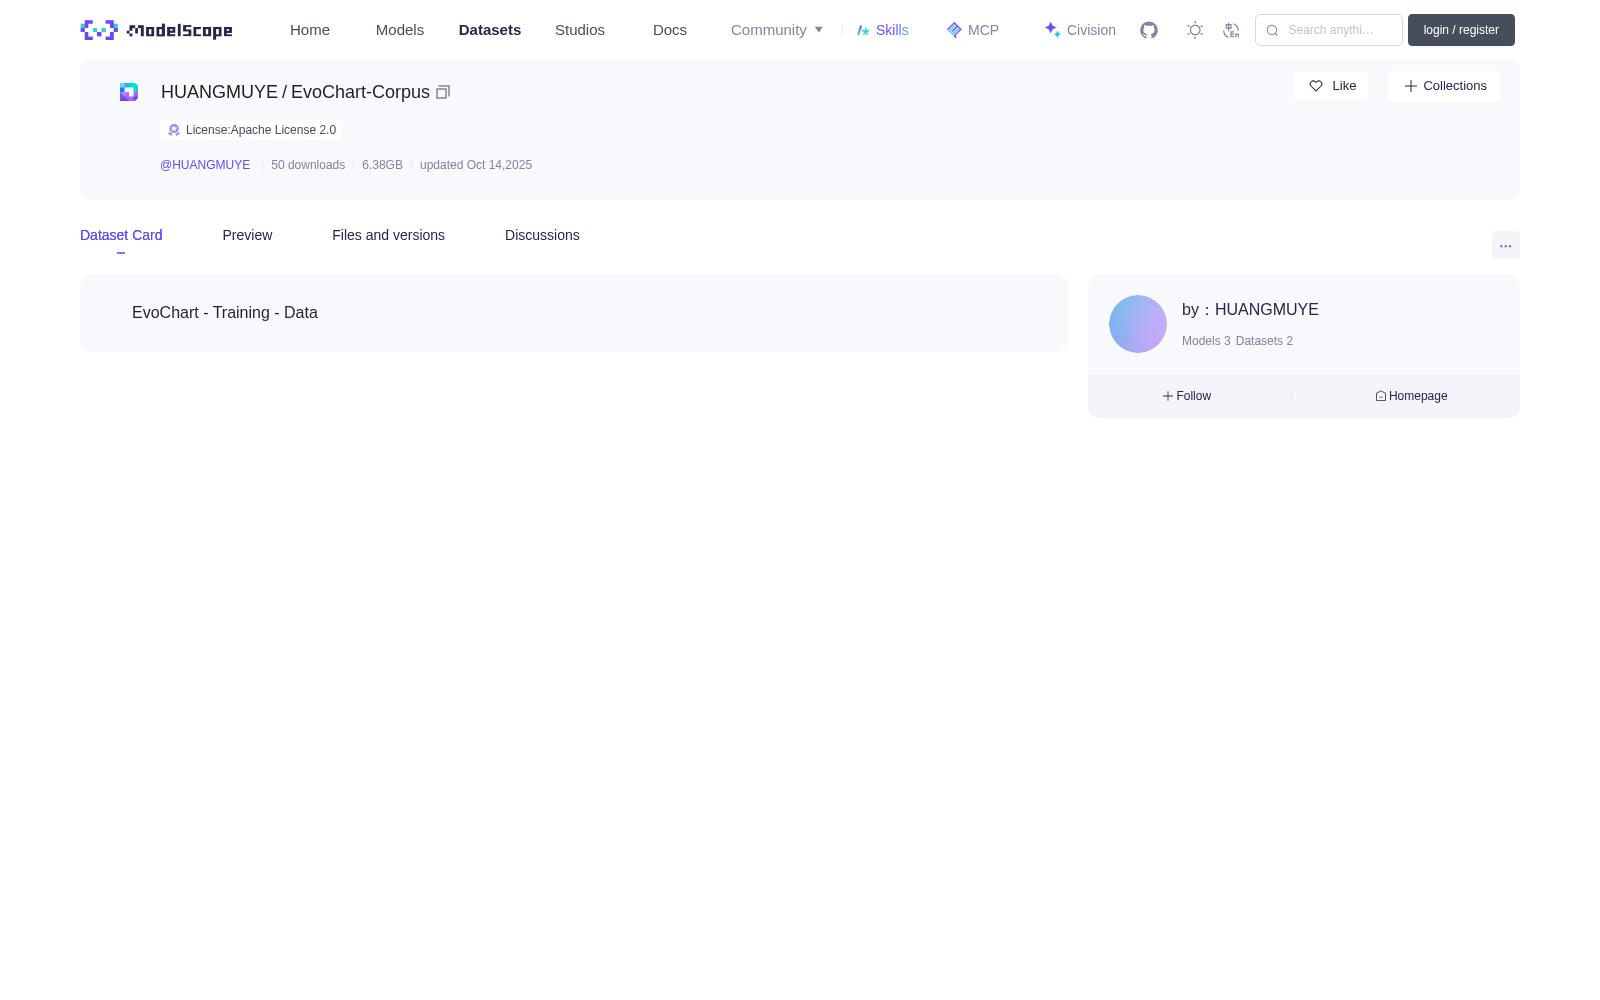1600x1000 pixels.
Task: Click the license badge icon
Action: point(174,130)
